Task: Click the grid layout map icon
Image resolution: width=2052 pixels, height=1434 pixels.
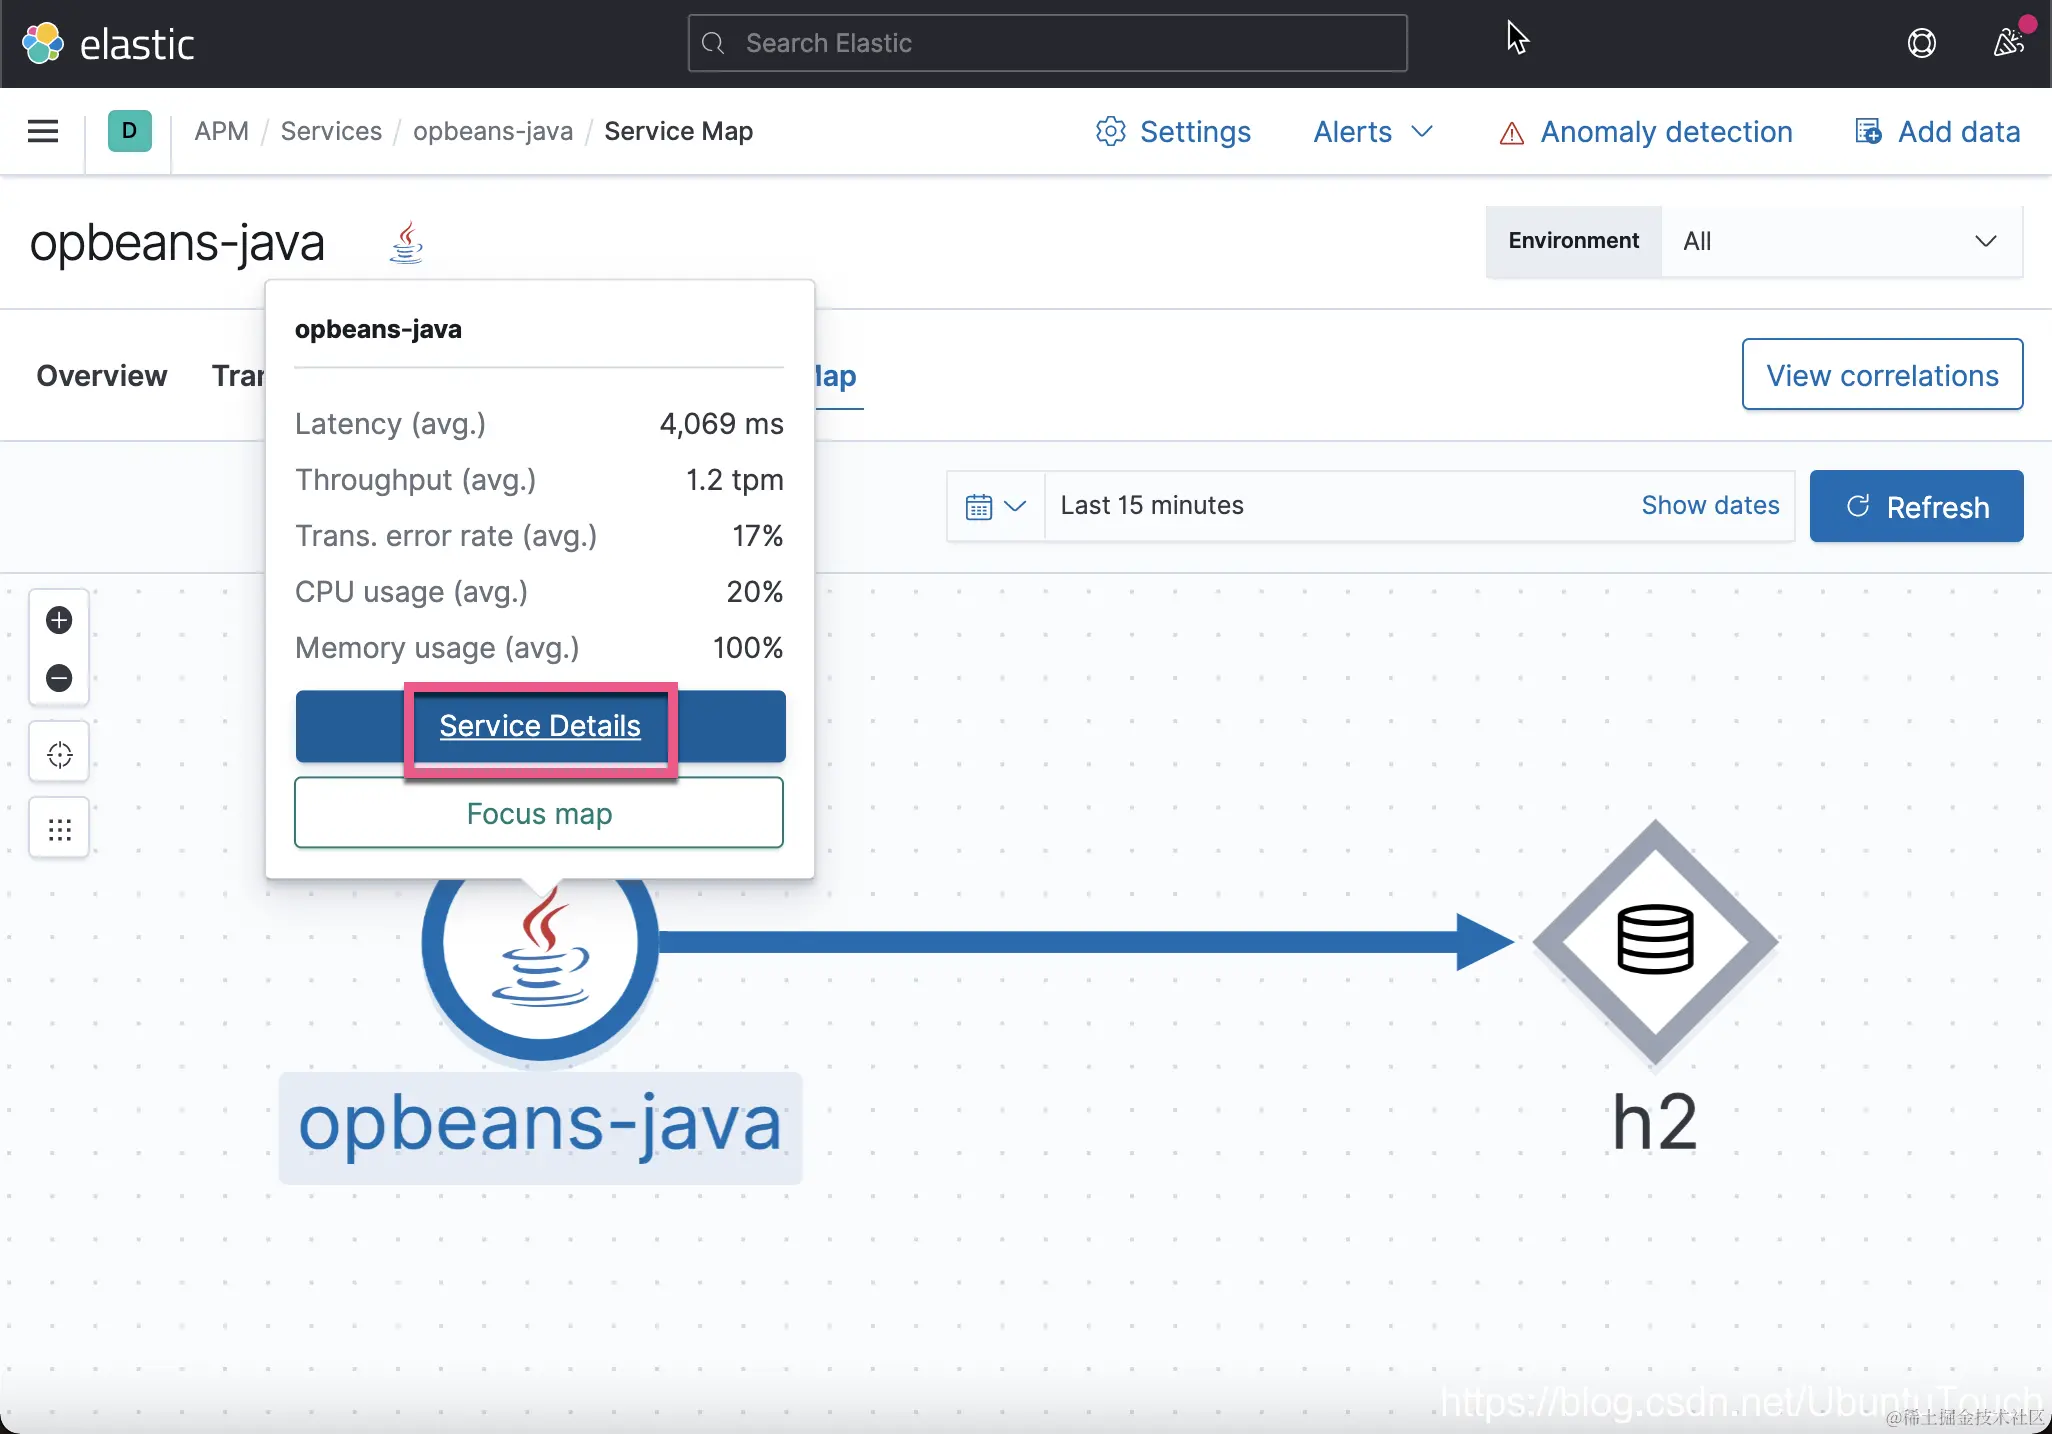Action: pyautogui.click(x=59, y=829)
